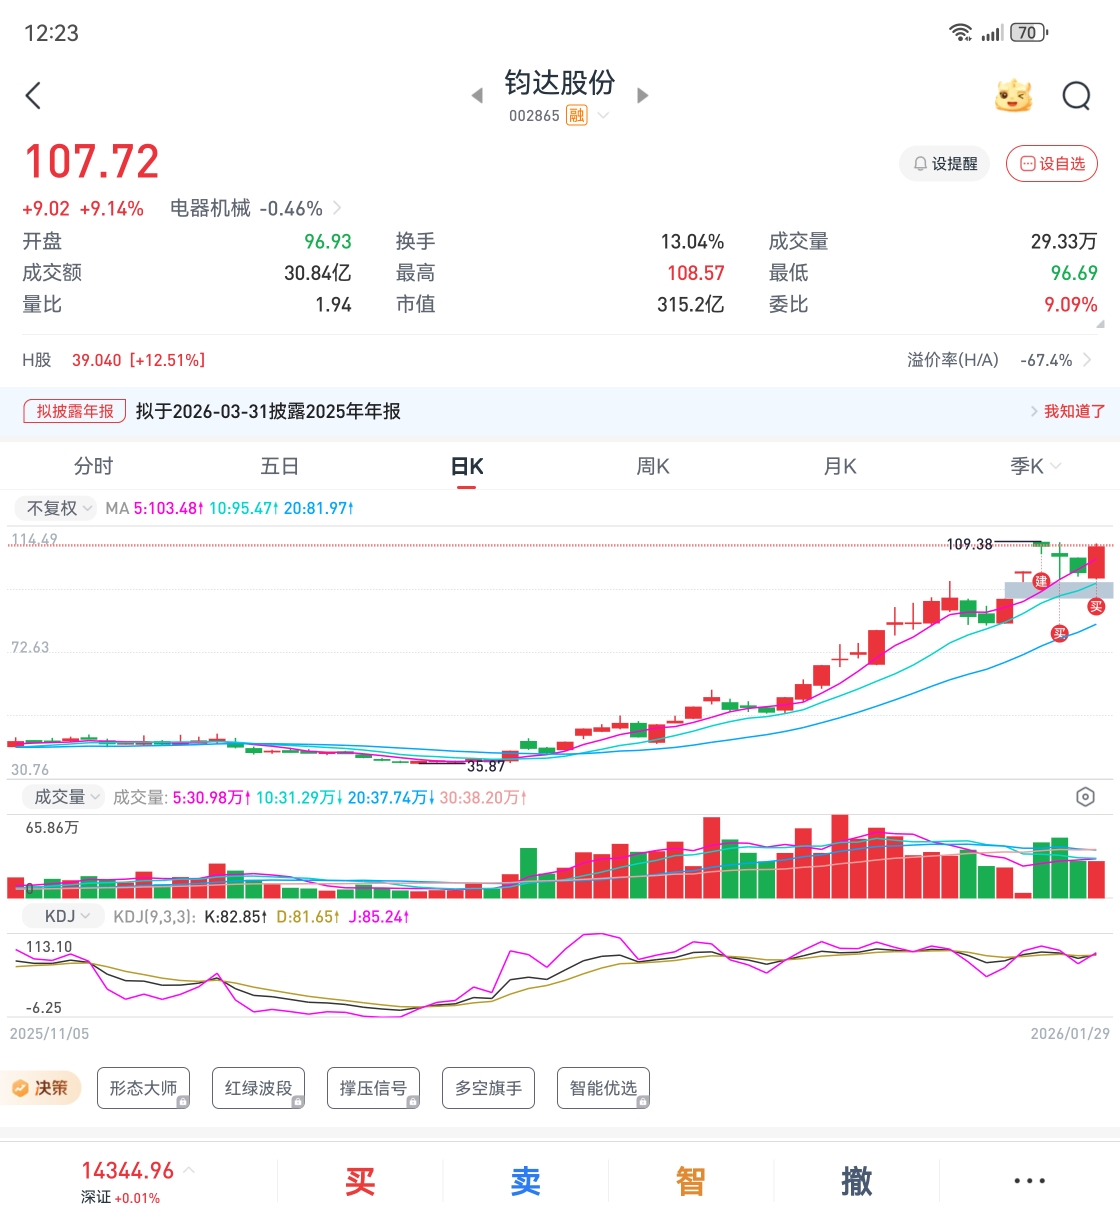Tap 设自选 add watchlist button
The width and height of the screenshot is (1120, 1220).
[1052, 163]
